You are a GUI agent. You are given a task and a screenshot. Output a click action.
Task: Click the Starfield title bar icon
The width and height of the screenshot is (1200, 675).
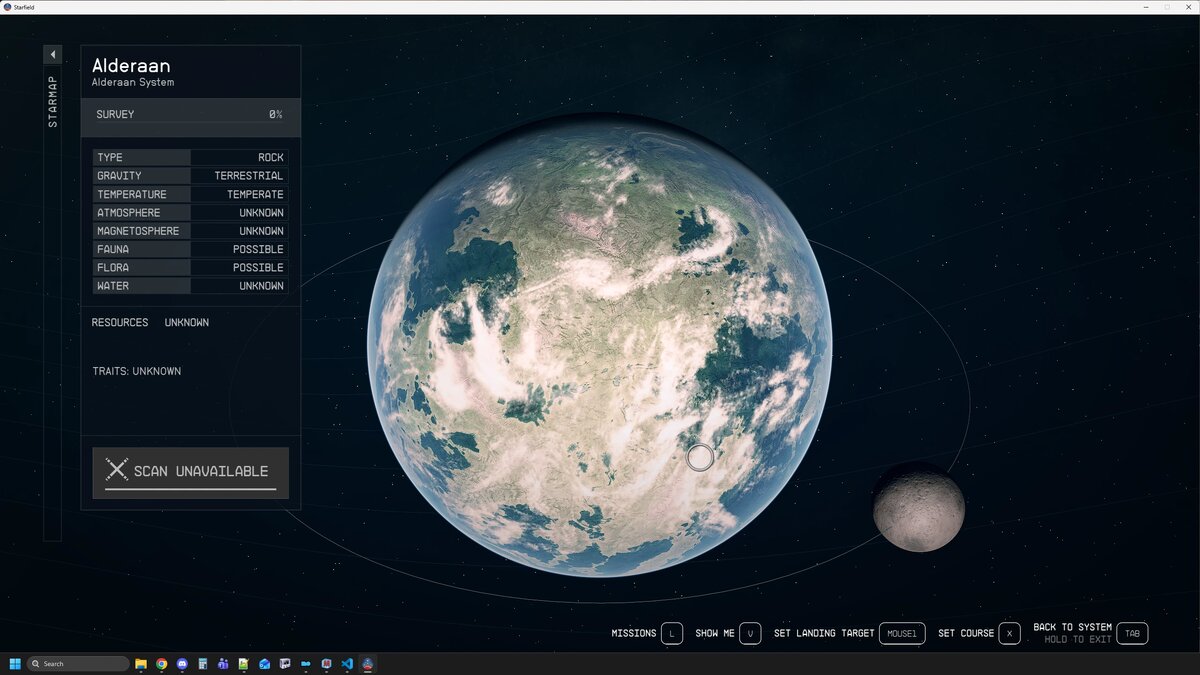pyautogui.click(x=7, y=7)
